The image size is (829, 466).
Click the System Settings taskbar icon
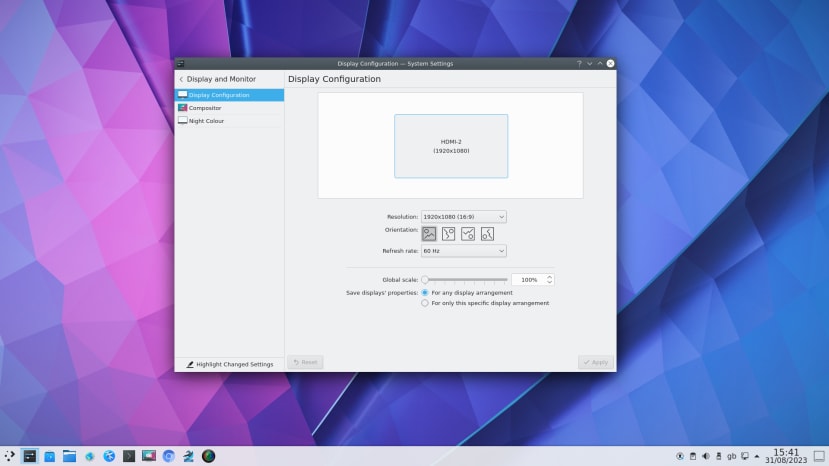tap(30, 456)
